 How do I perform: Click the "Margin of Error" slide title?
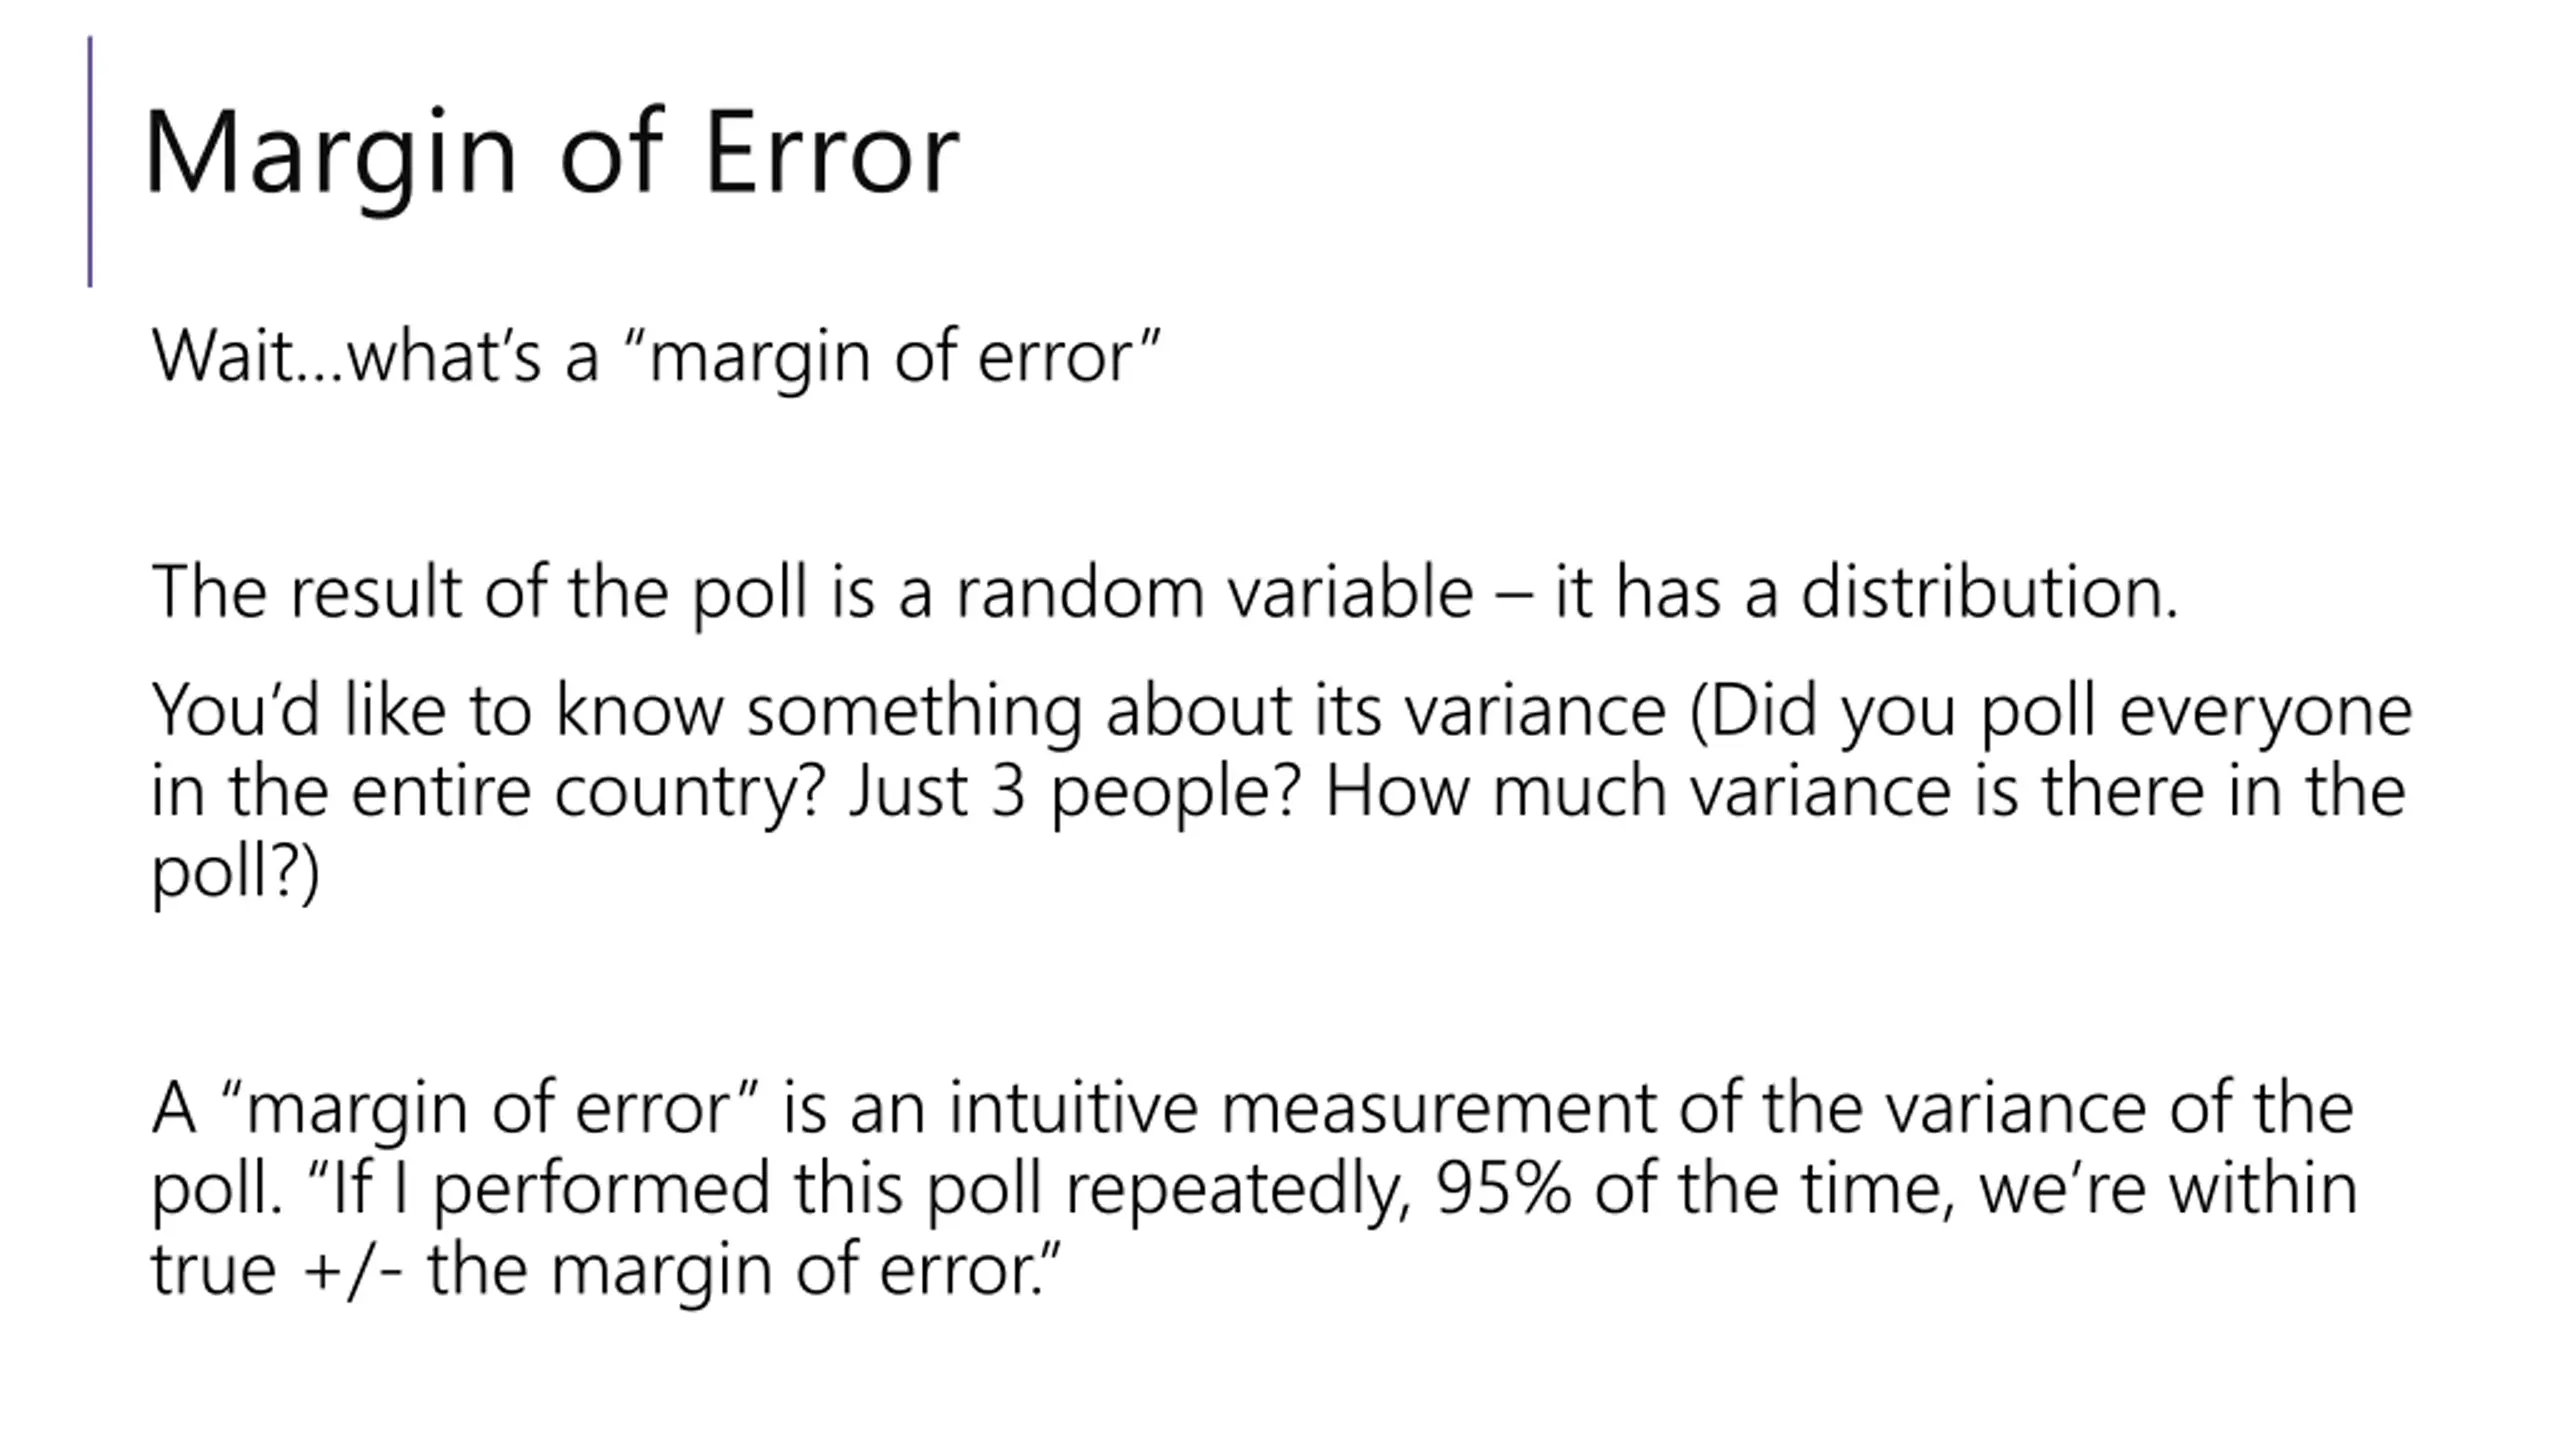(552, 155)
